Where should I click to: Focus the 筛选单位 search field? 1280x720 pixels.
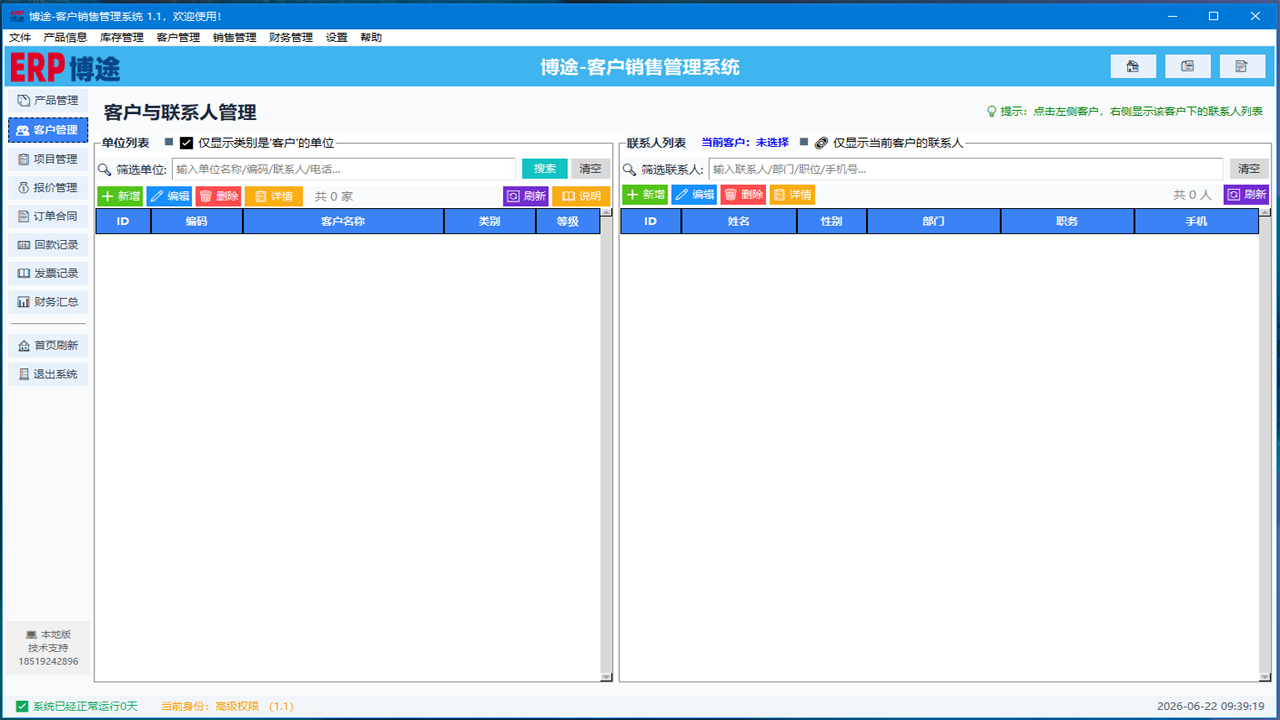(x=344, y=169)
